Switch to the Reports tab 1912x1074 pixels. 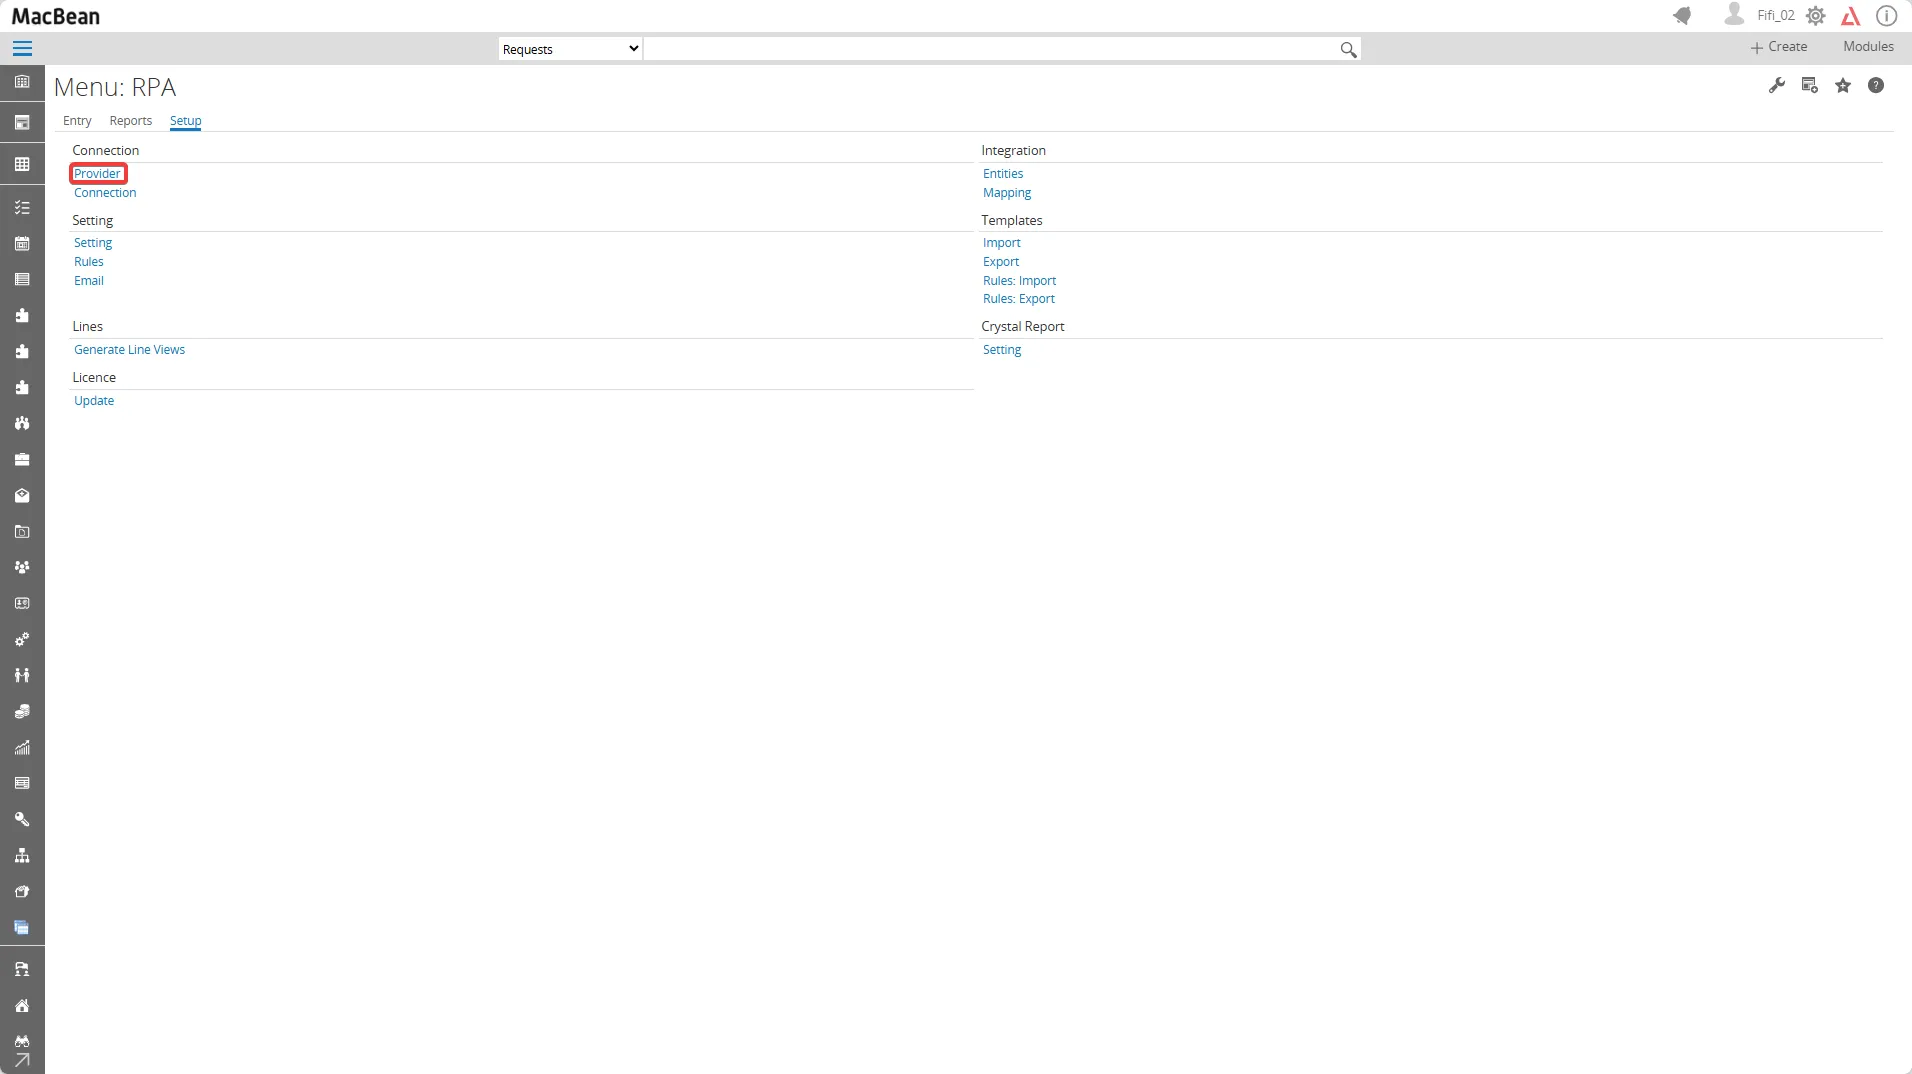(x=130, y=120)
